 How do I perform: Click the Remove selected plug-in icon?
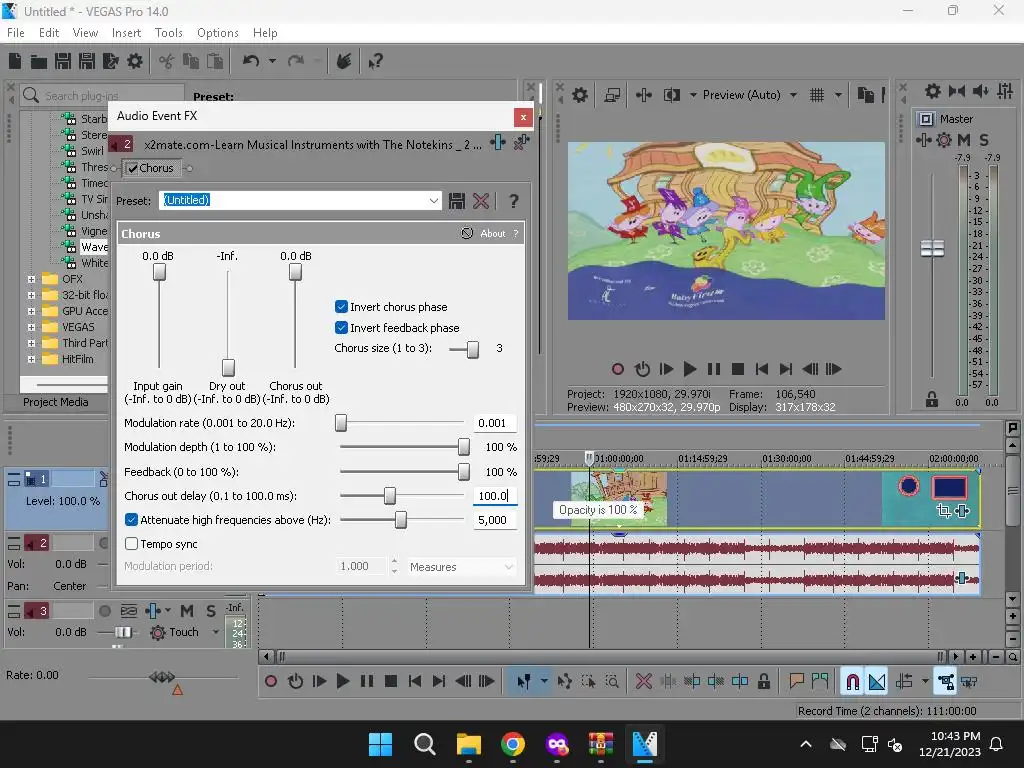[x=521, y=142]
